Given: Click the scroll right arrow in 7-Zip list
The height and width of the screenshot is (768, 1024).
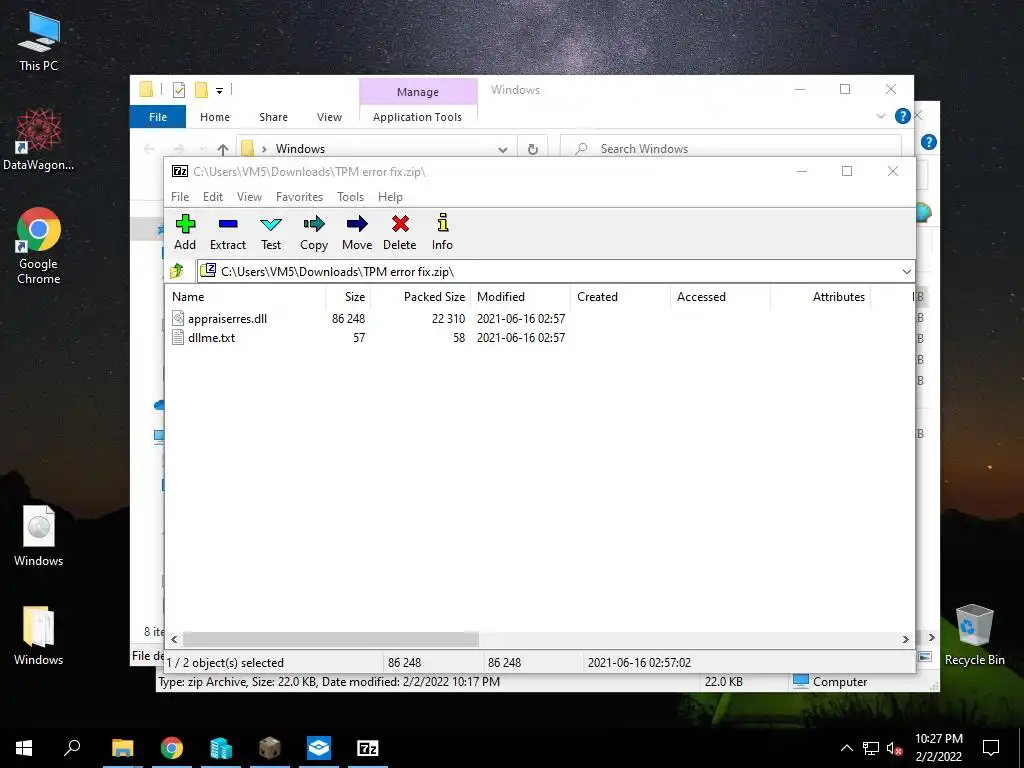Looking at the screenshot, I should click(905, 639).
